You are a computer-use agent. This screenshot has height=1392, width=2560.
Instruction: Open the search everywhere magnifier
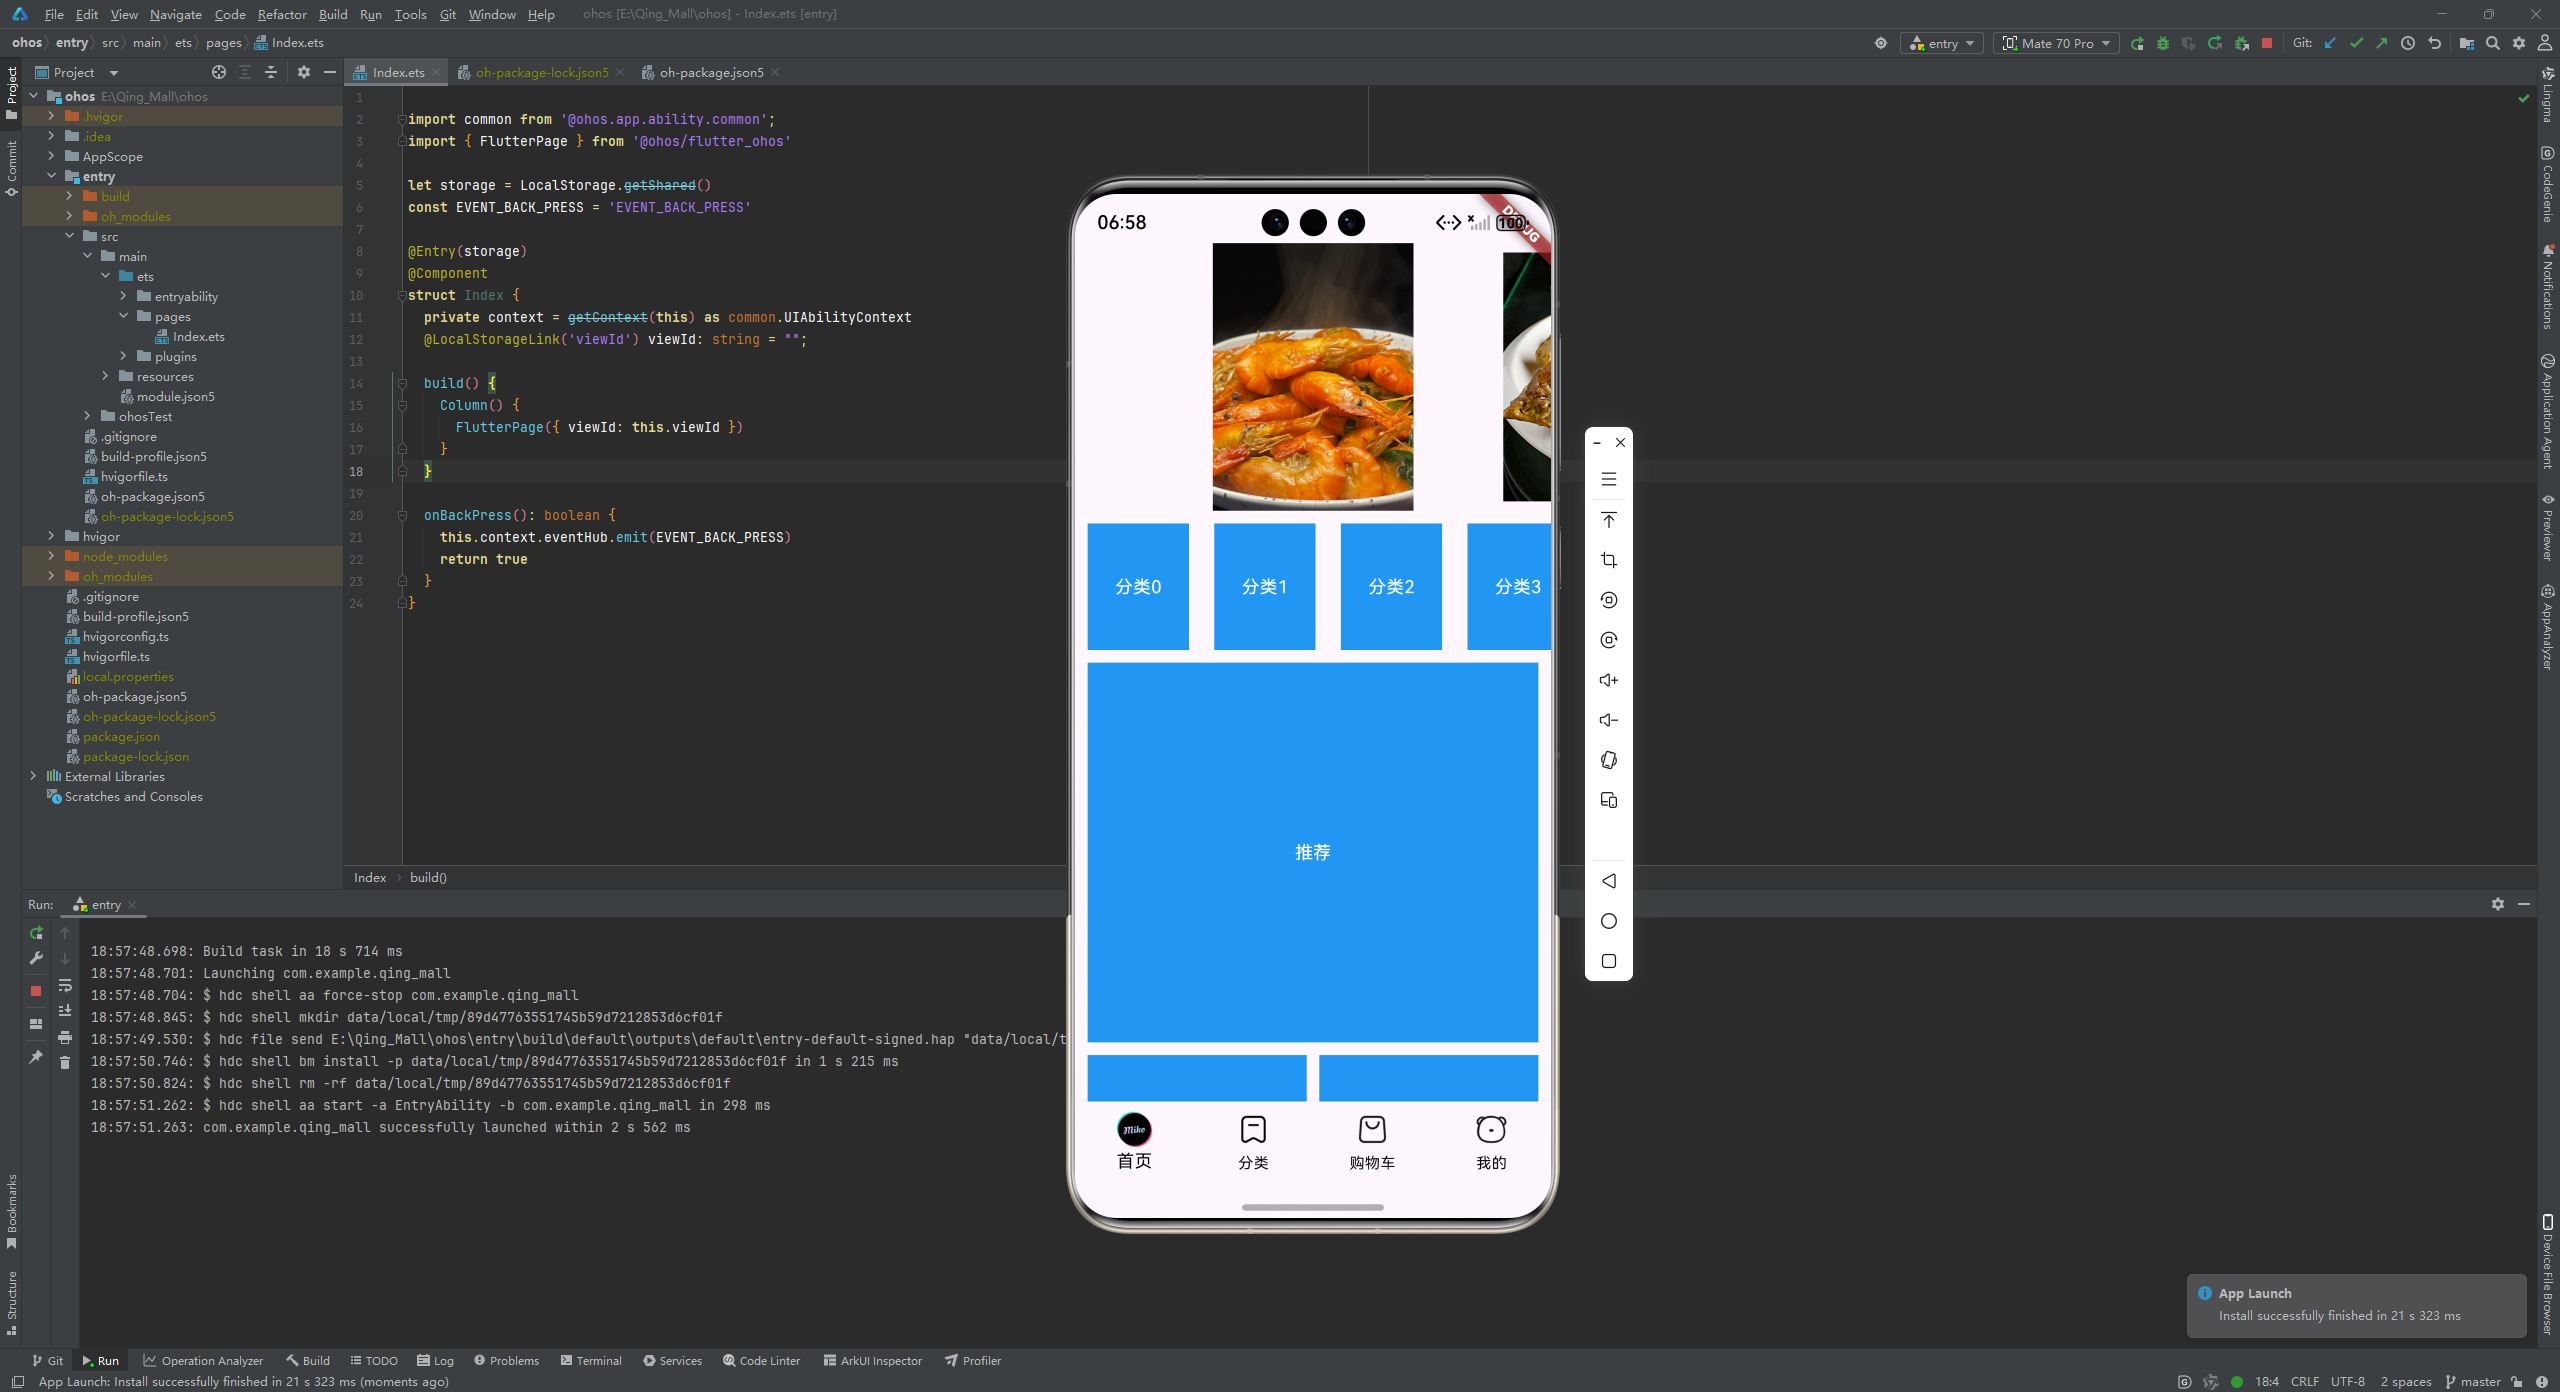point(2493,43)
